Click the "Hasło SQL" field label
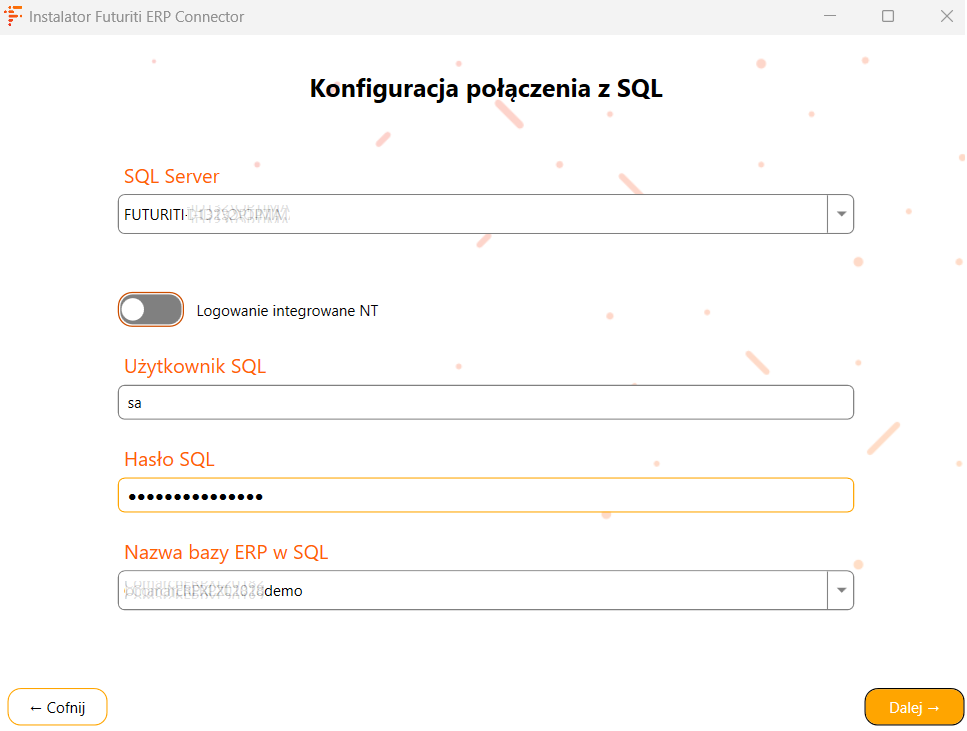The width and height of the screenshot is (967, 731). (169, 460)
